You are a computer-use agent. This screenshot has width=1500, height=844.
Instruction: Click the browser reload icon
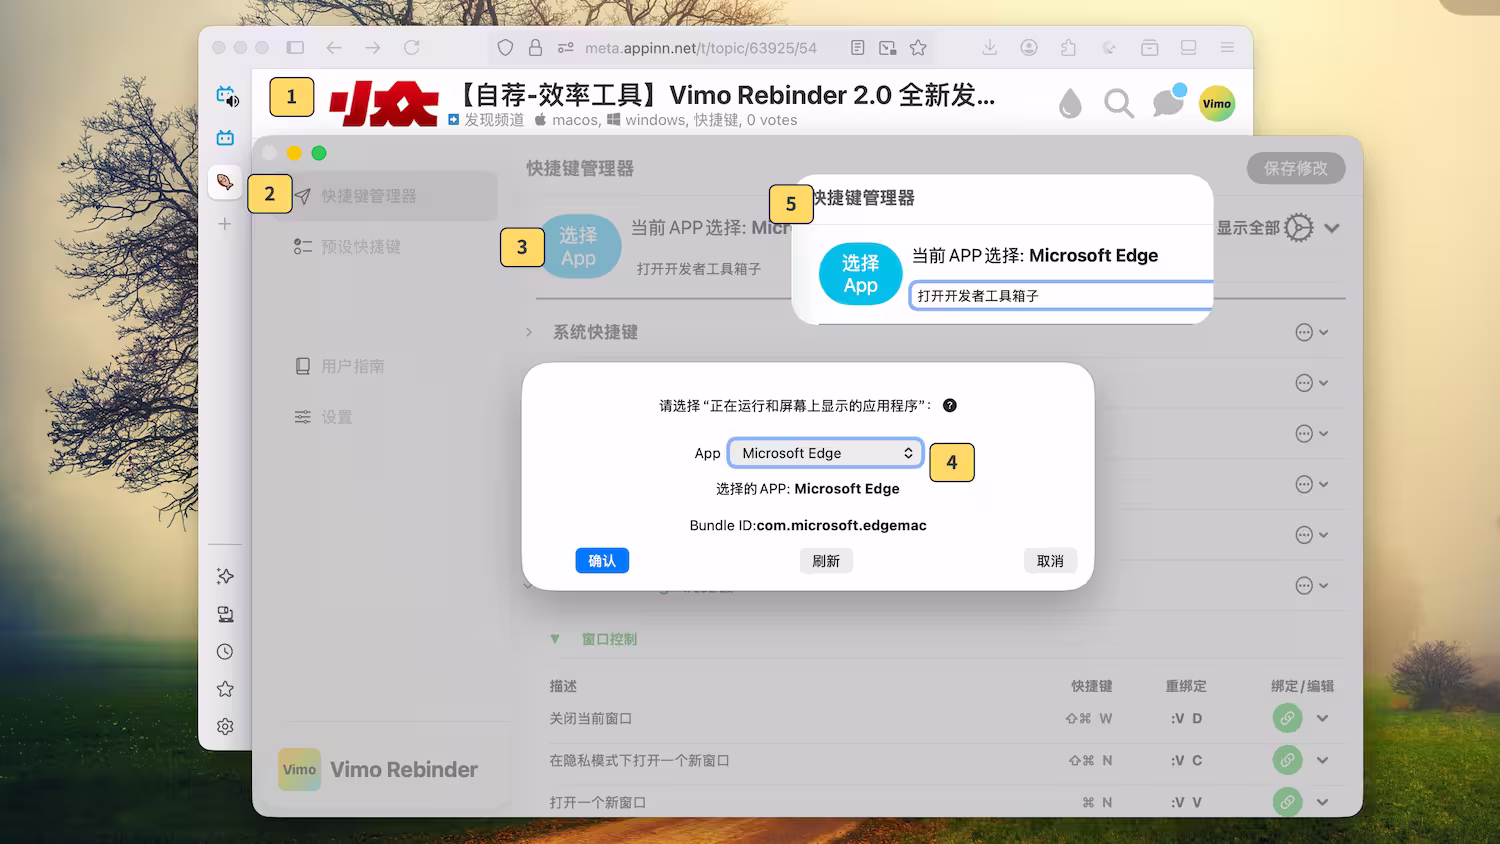click(411, 48)
